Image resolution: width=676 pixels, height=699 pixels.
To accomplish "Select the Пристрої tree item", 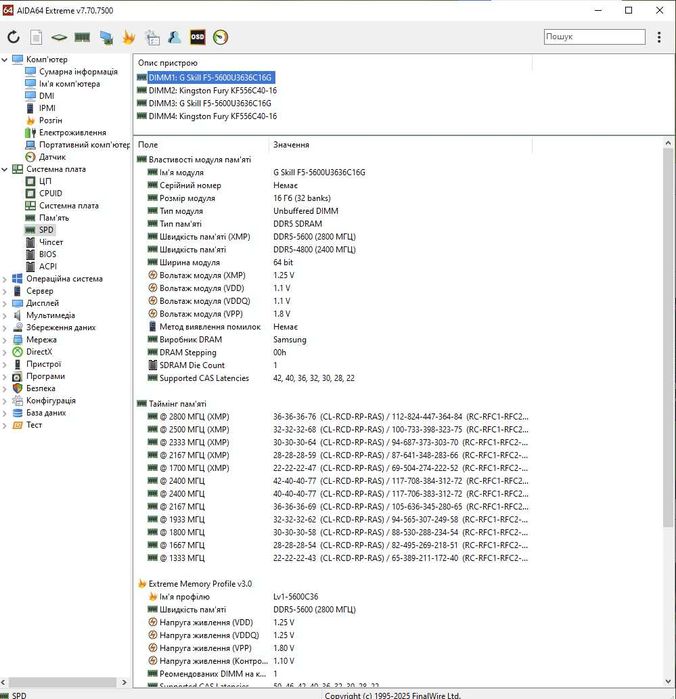I will tap(43, 364).
